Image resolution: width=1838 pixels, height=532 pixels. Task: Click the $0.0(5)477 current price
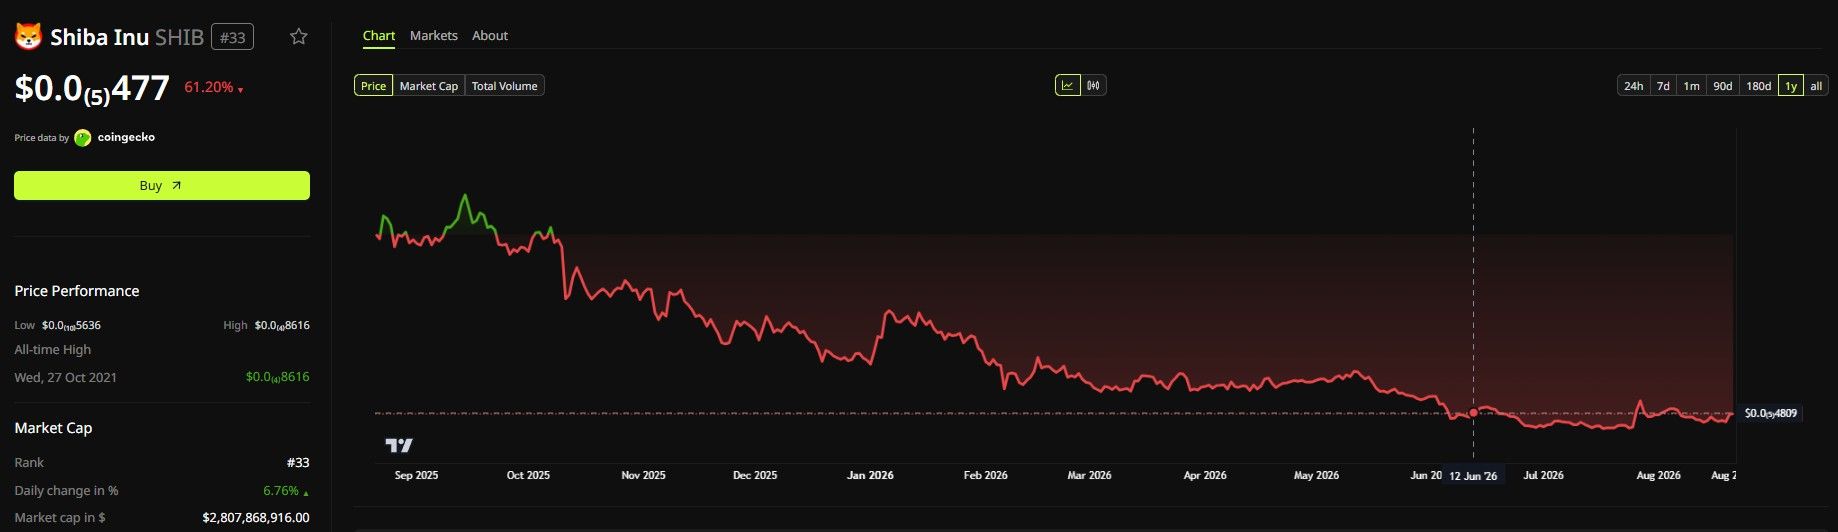coord(92,89)
